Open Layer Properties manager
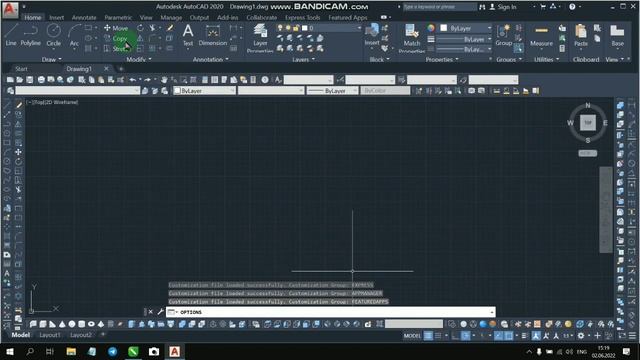This screenshot has width=640, height=360. click(260, 38)
